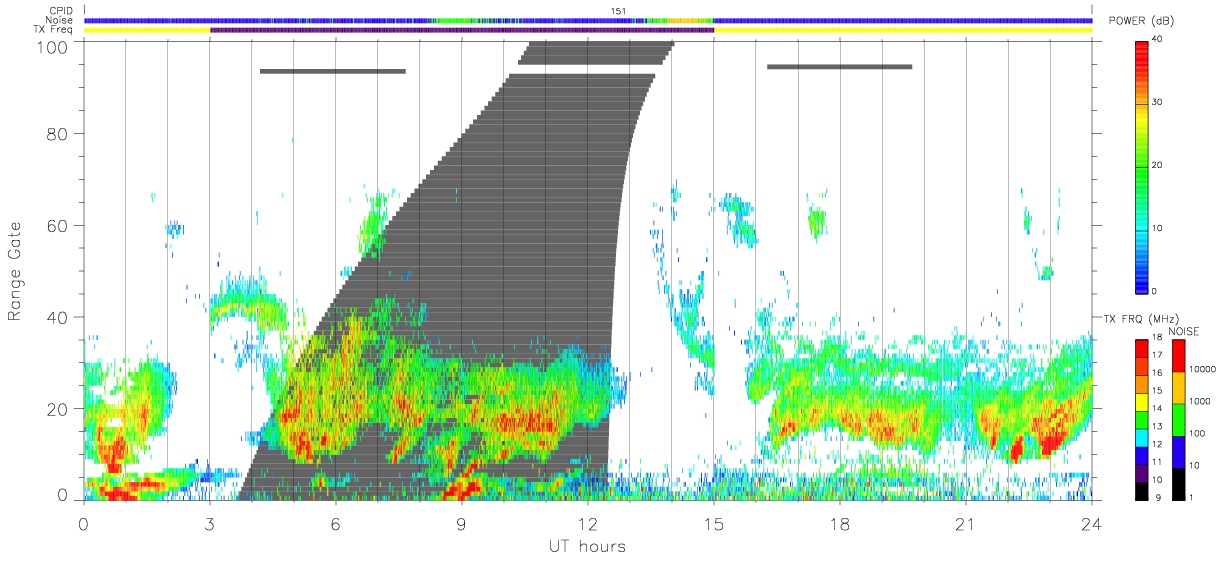Screen dimensions: 1228x567
Task: Click the 12 tick on the UT hours axis
Action: point(587,523)
